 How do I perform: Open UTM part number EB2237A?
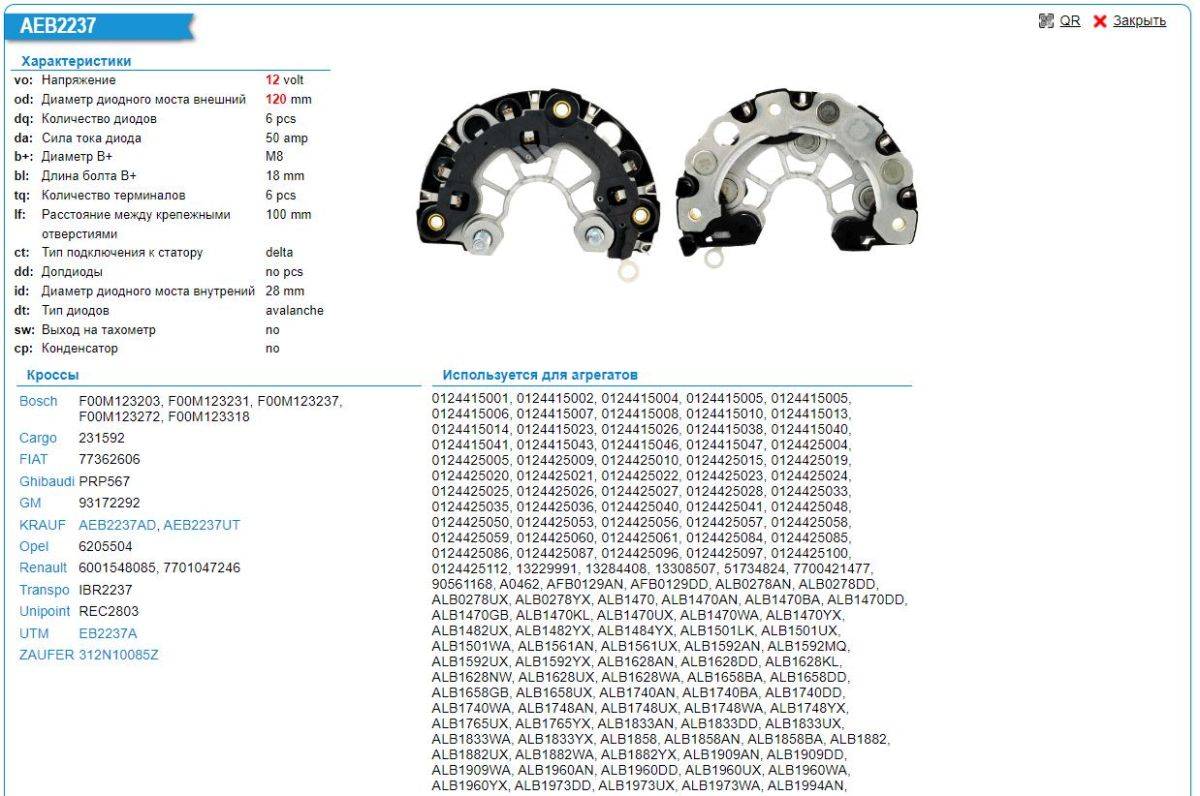pos(108,633)
